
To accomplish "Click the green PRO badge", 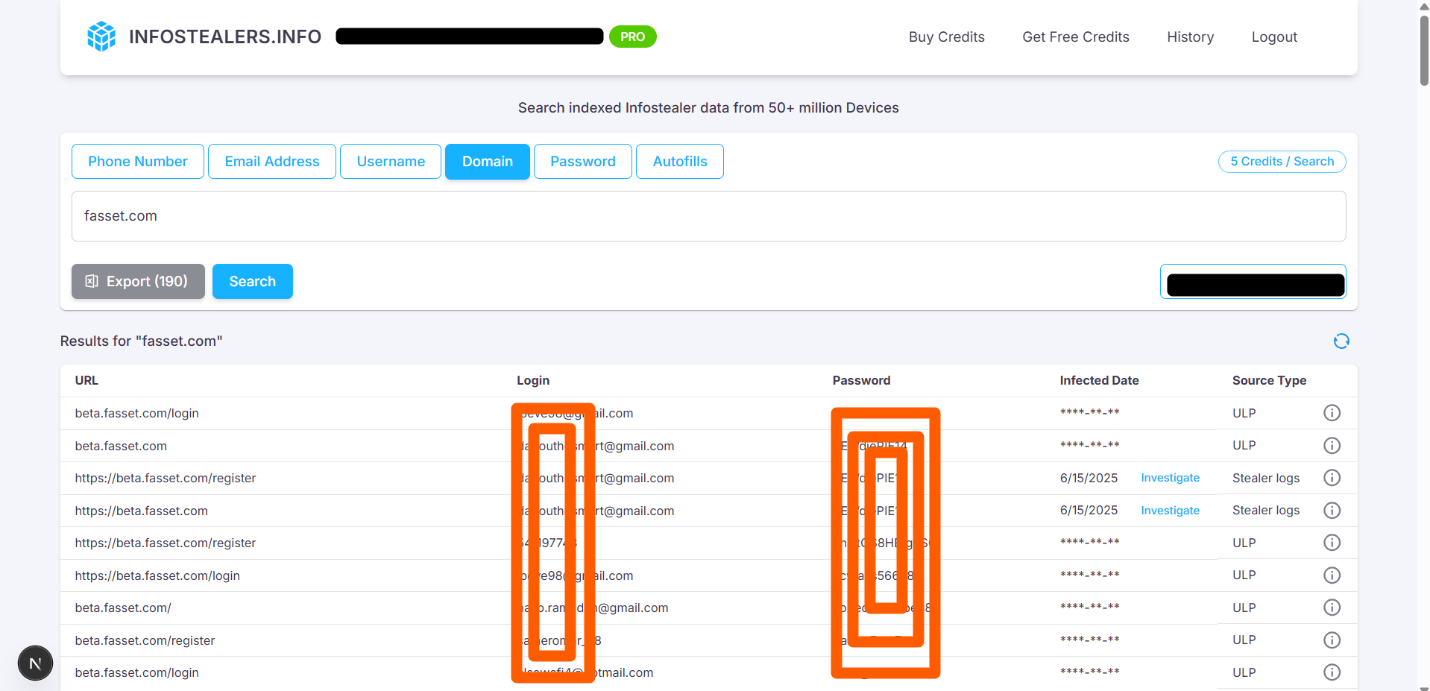I will pos(633,37).
